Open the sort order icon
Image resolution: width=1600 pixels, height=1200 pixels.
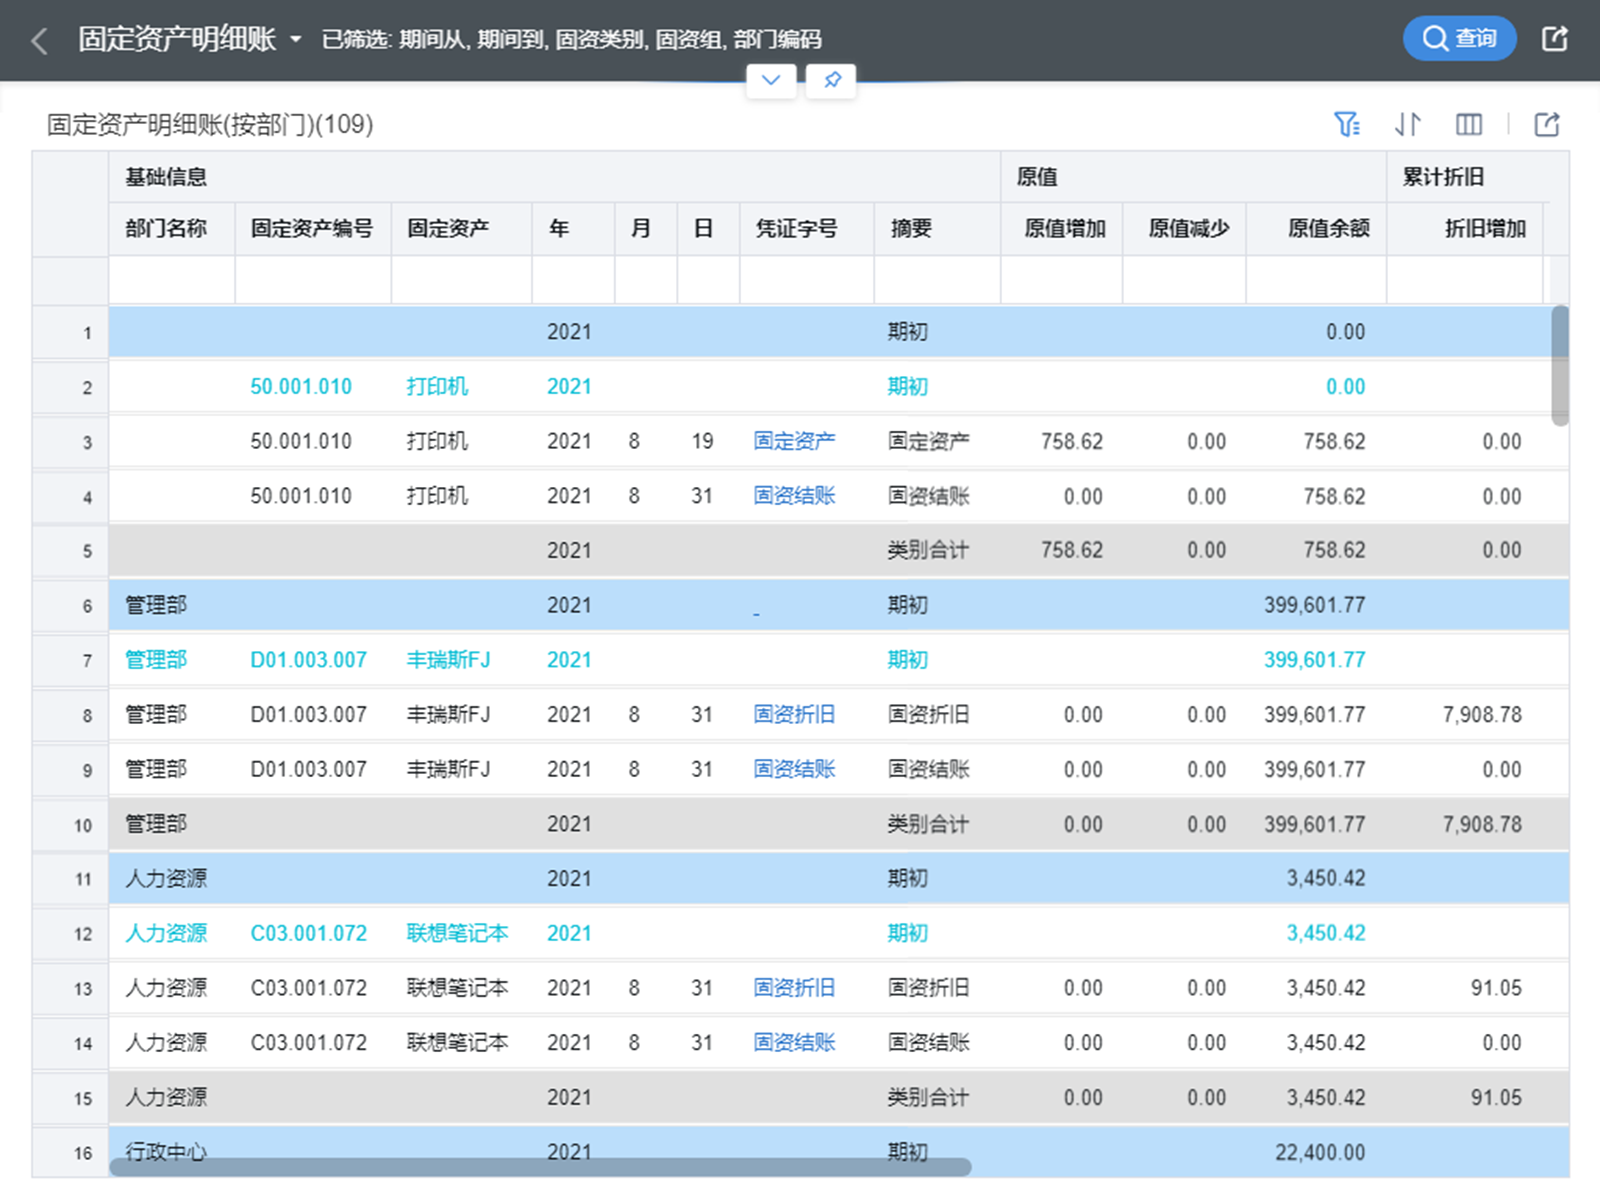coord(1408,124)
